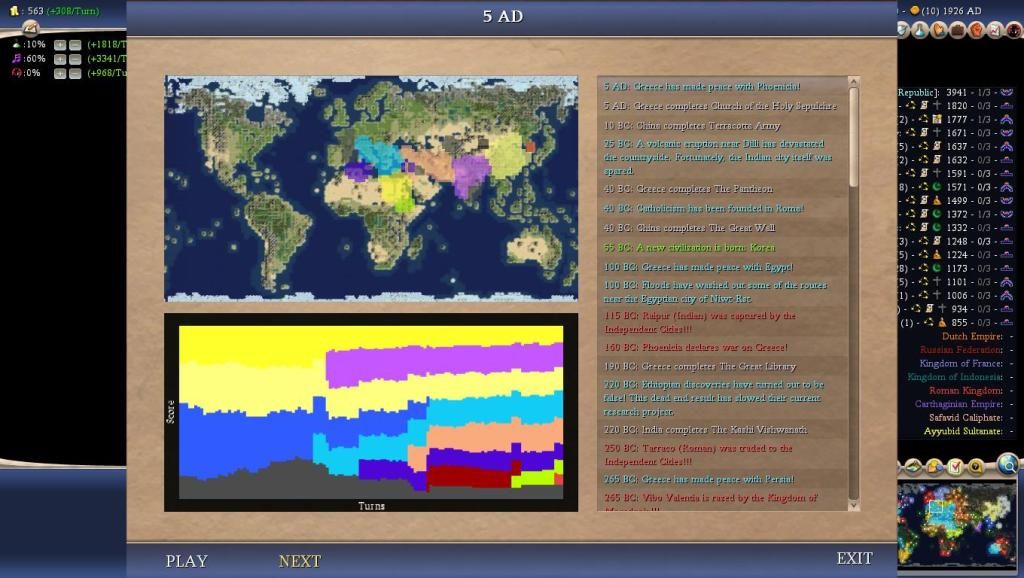This screenshot has height=578, width=1024.
Task: Select 'India completes The Kashi Vishwanath' entry
Action: tap(705, 430)
